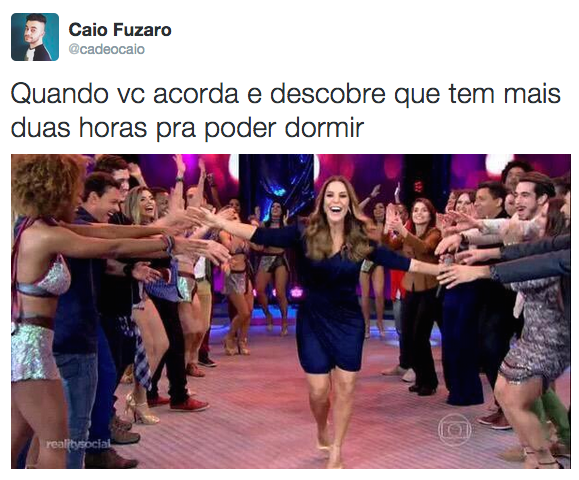Viewport: 579px width, 480px height.
Task: Click the tweet text starting with Quando
Action: pyautogui.click(x=285, y=111)
